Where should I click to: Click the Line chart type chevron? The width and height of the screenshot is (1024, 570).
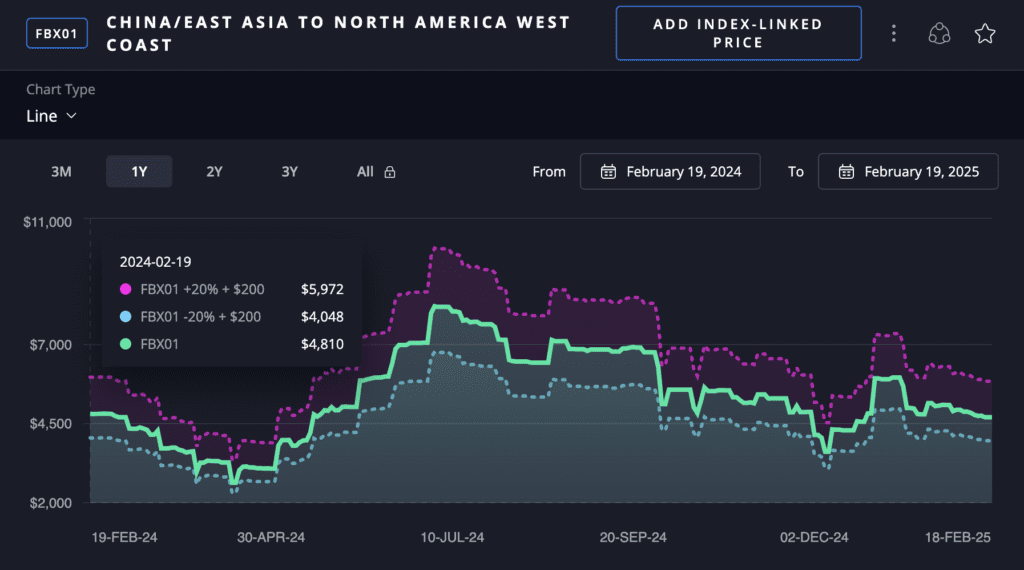point(71,116)
